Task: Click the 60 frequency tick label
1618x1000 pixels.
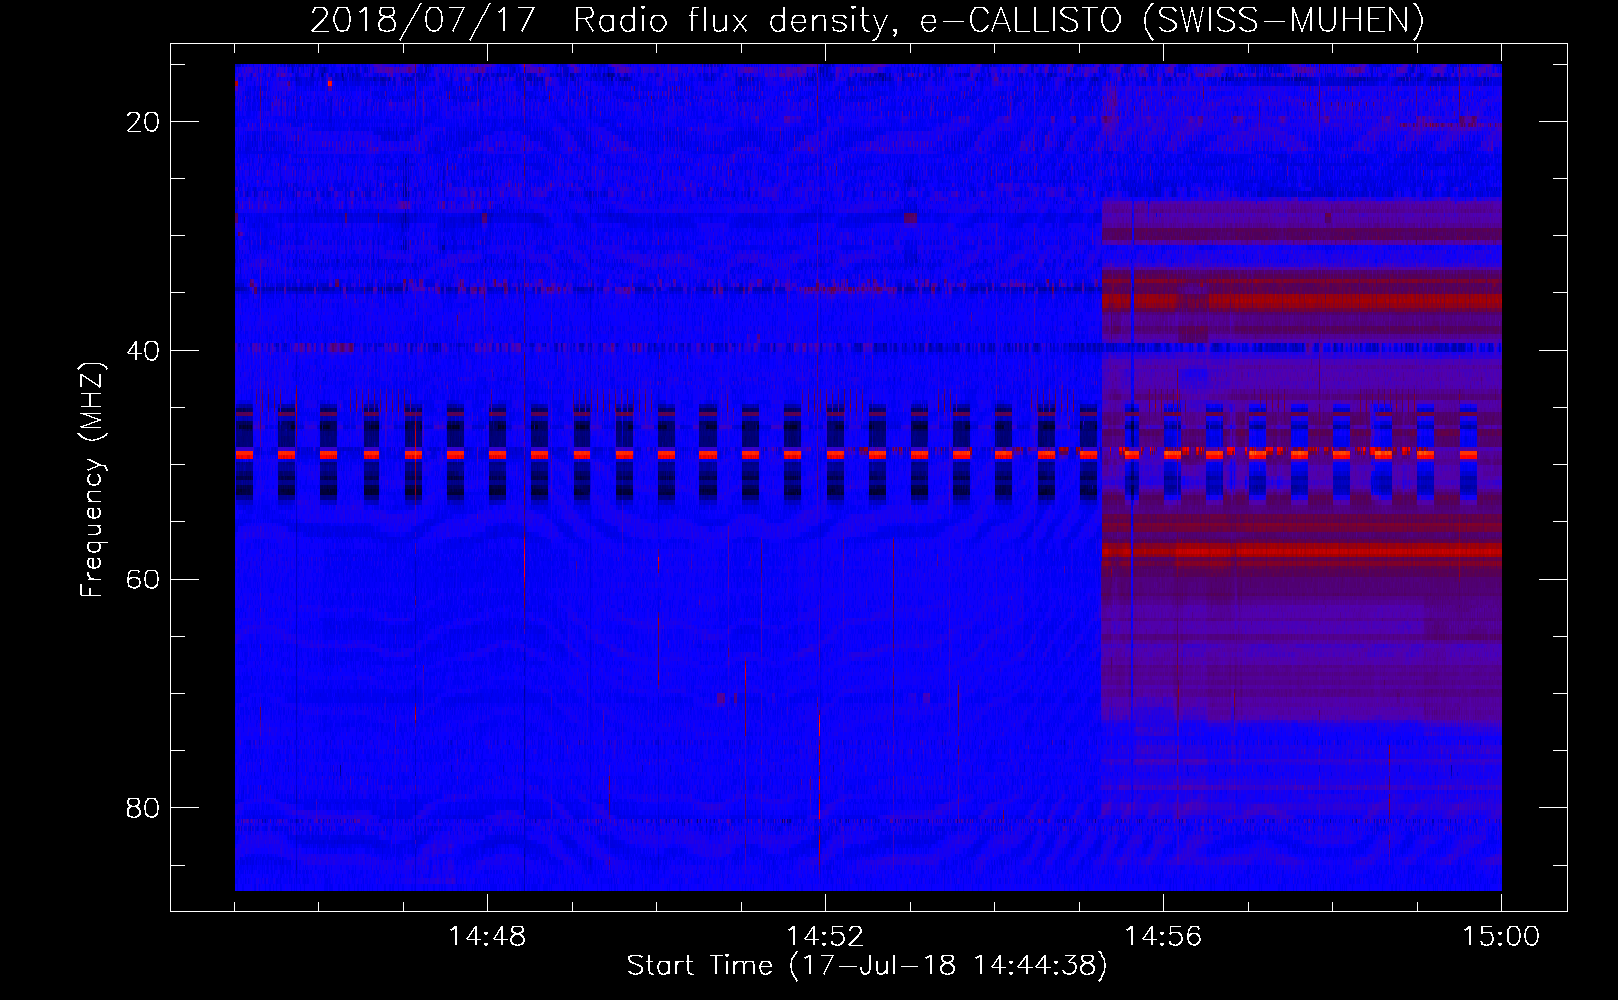Action: tap(143, 580)
